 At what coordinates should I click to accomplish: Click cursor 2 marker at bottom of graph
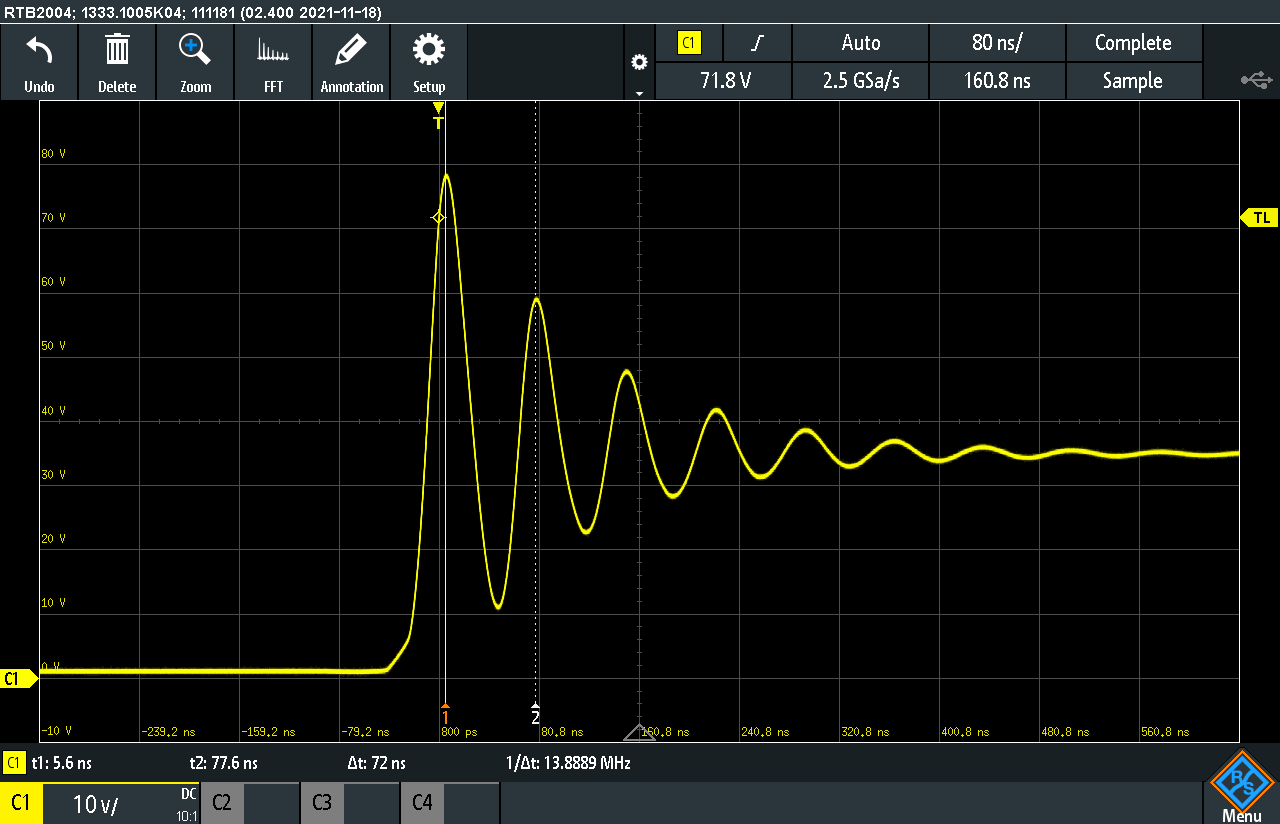(535, 714)
